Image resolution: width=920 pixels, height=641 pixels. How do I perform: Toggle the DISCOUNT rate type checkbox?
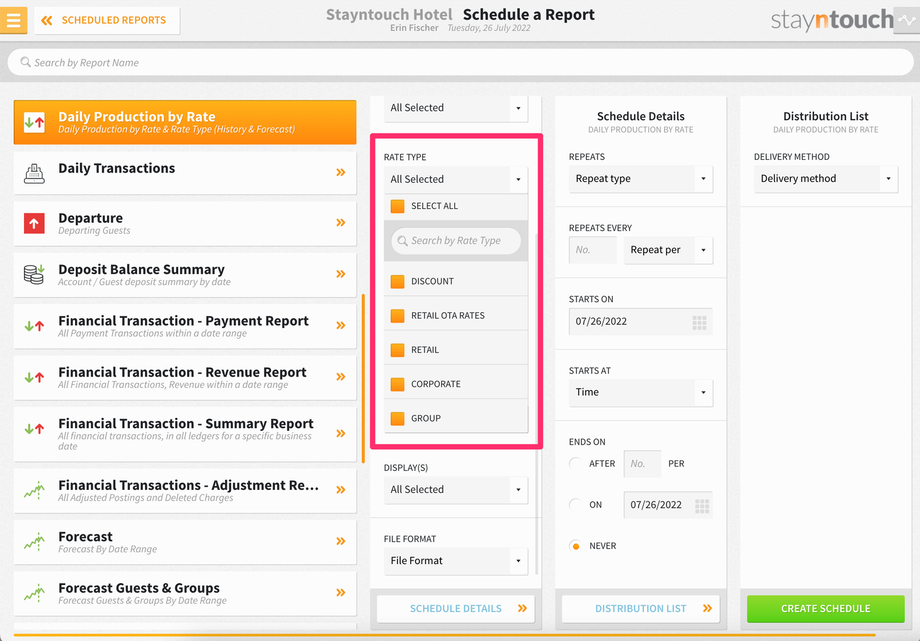point(397,281)
